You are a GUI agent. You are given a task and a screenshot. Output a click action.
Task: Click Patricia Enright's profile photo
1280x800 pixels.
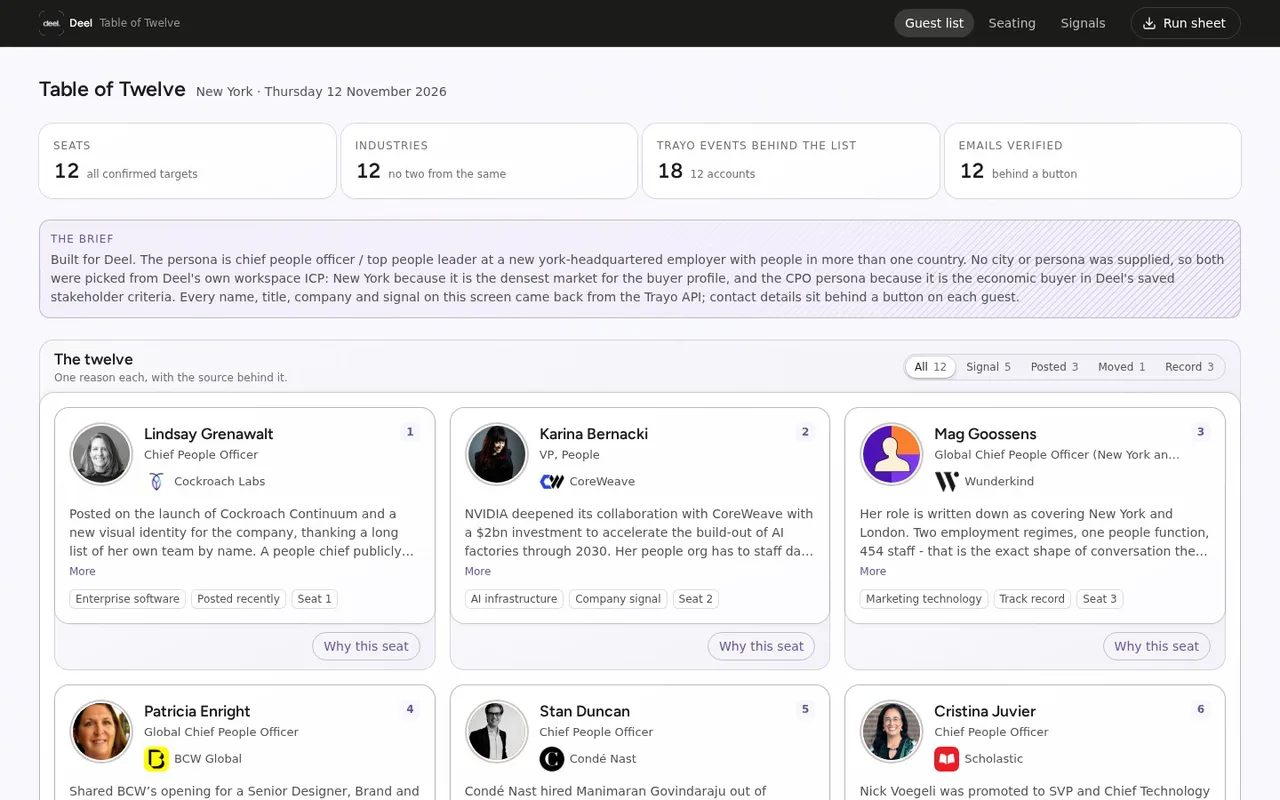[x=101, y=731]
